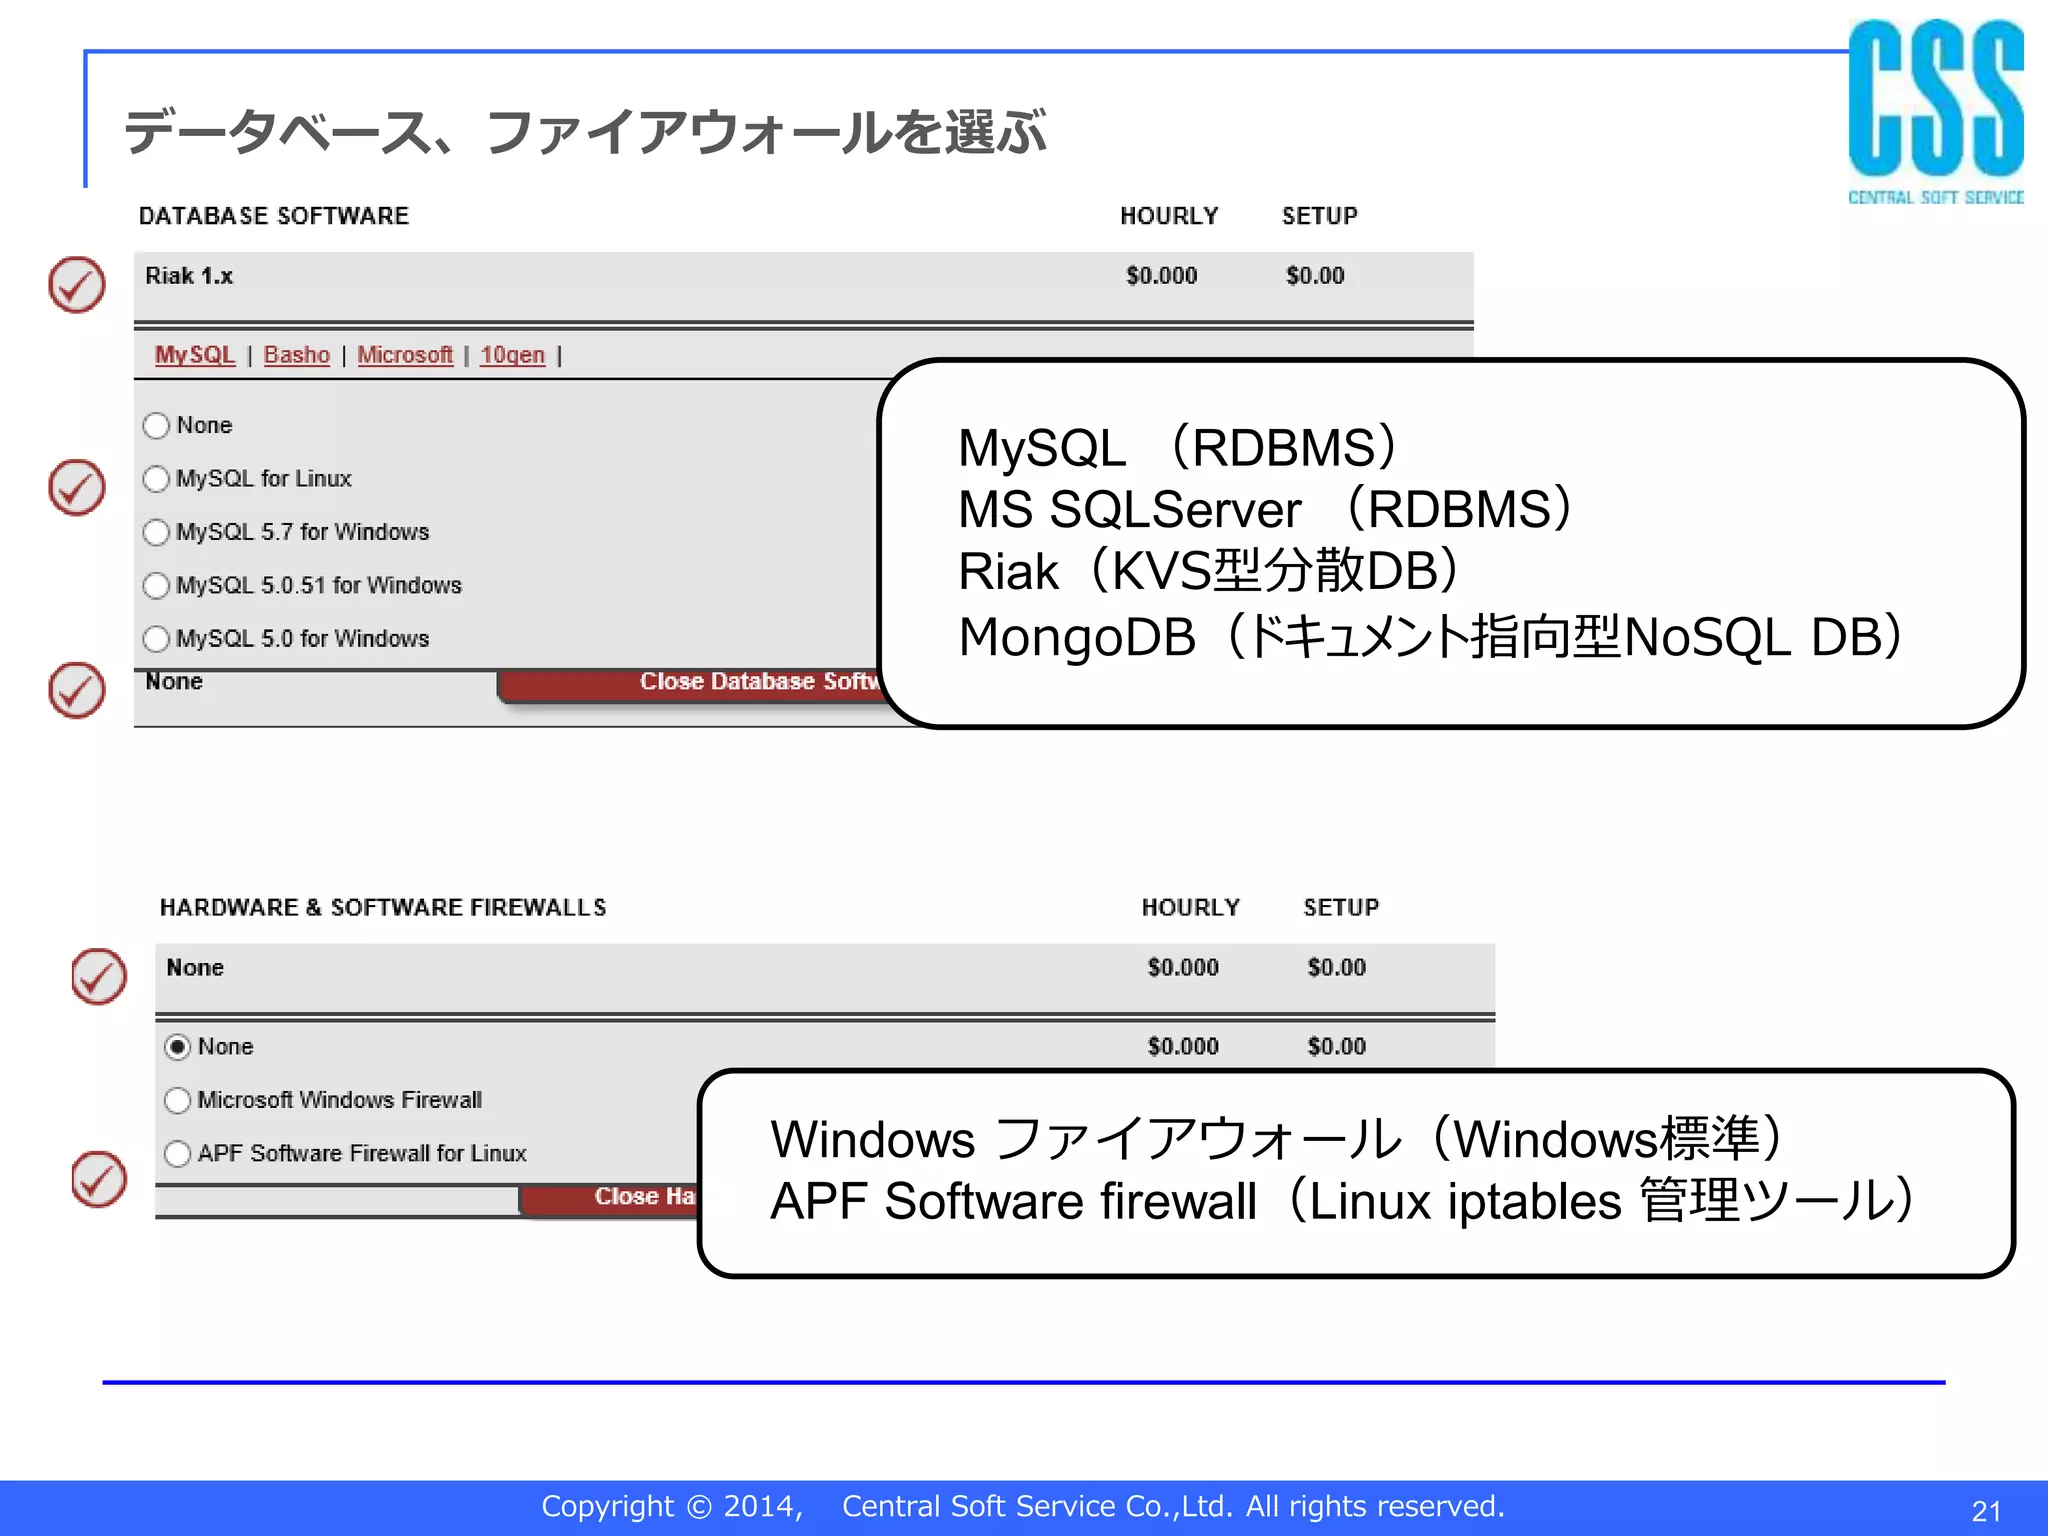2048x1536 pixels.
Task: Click the HOURLY column header for databases
Action: (1169, 216)
